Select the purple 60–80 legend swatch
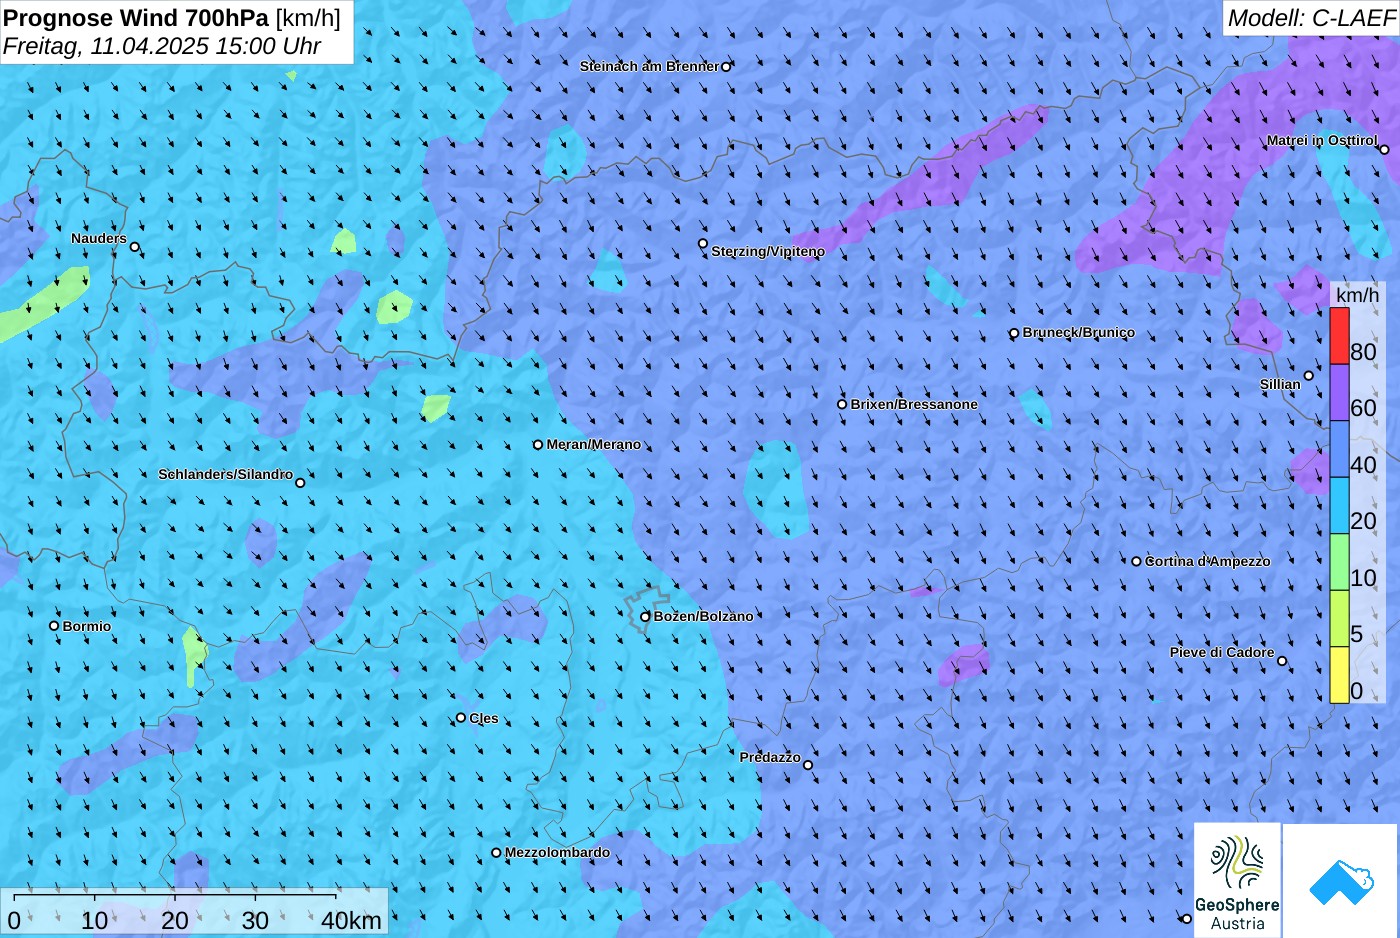This screenshot has height=938, width=1400. click(1339, 392)
